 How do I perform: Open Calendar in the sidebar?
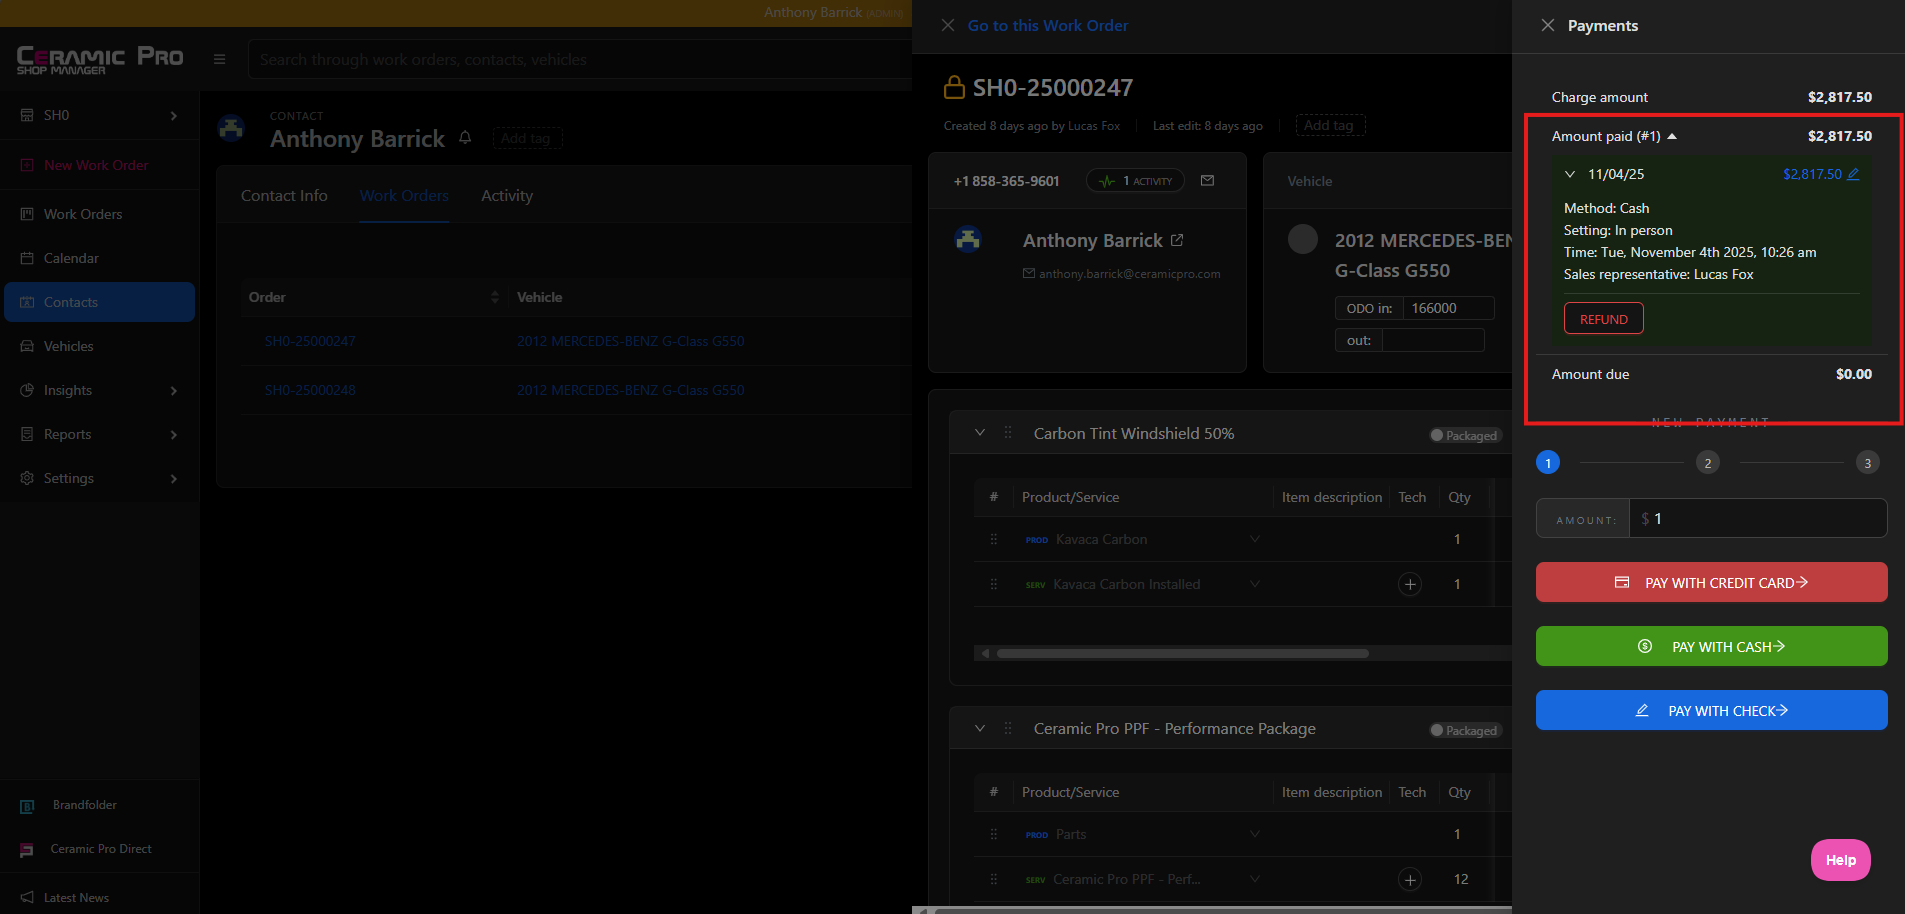pyautogui.click(x=100, y=258)
